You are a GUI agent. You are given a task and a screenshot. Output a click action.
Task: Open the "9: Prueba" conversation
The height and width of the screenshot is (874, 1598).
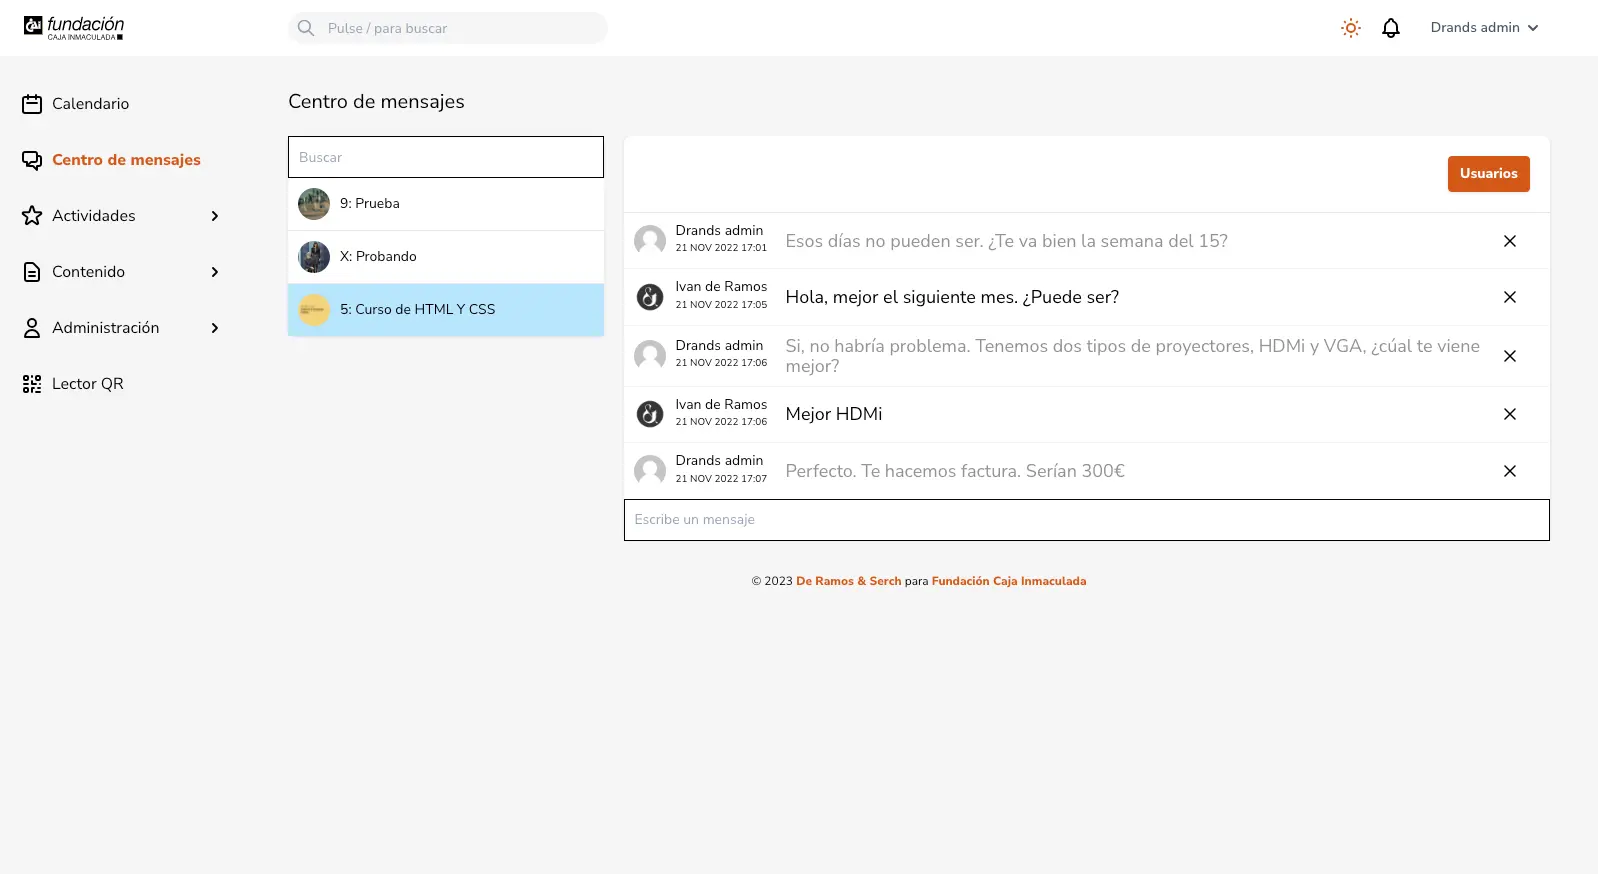point(445,204)
